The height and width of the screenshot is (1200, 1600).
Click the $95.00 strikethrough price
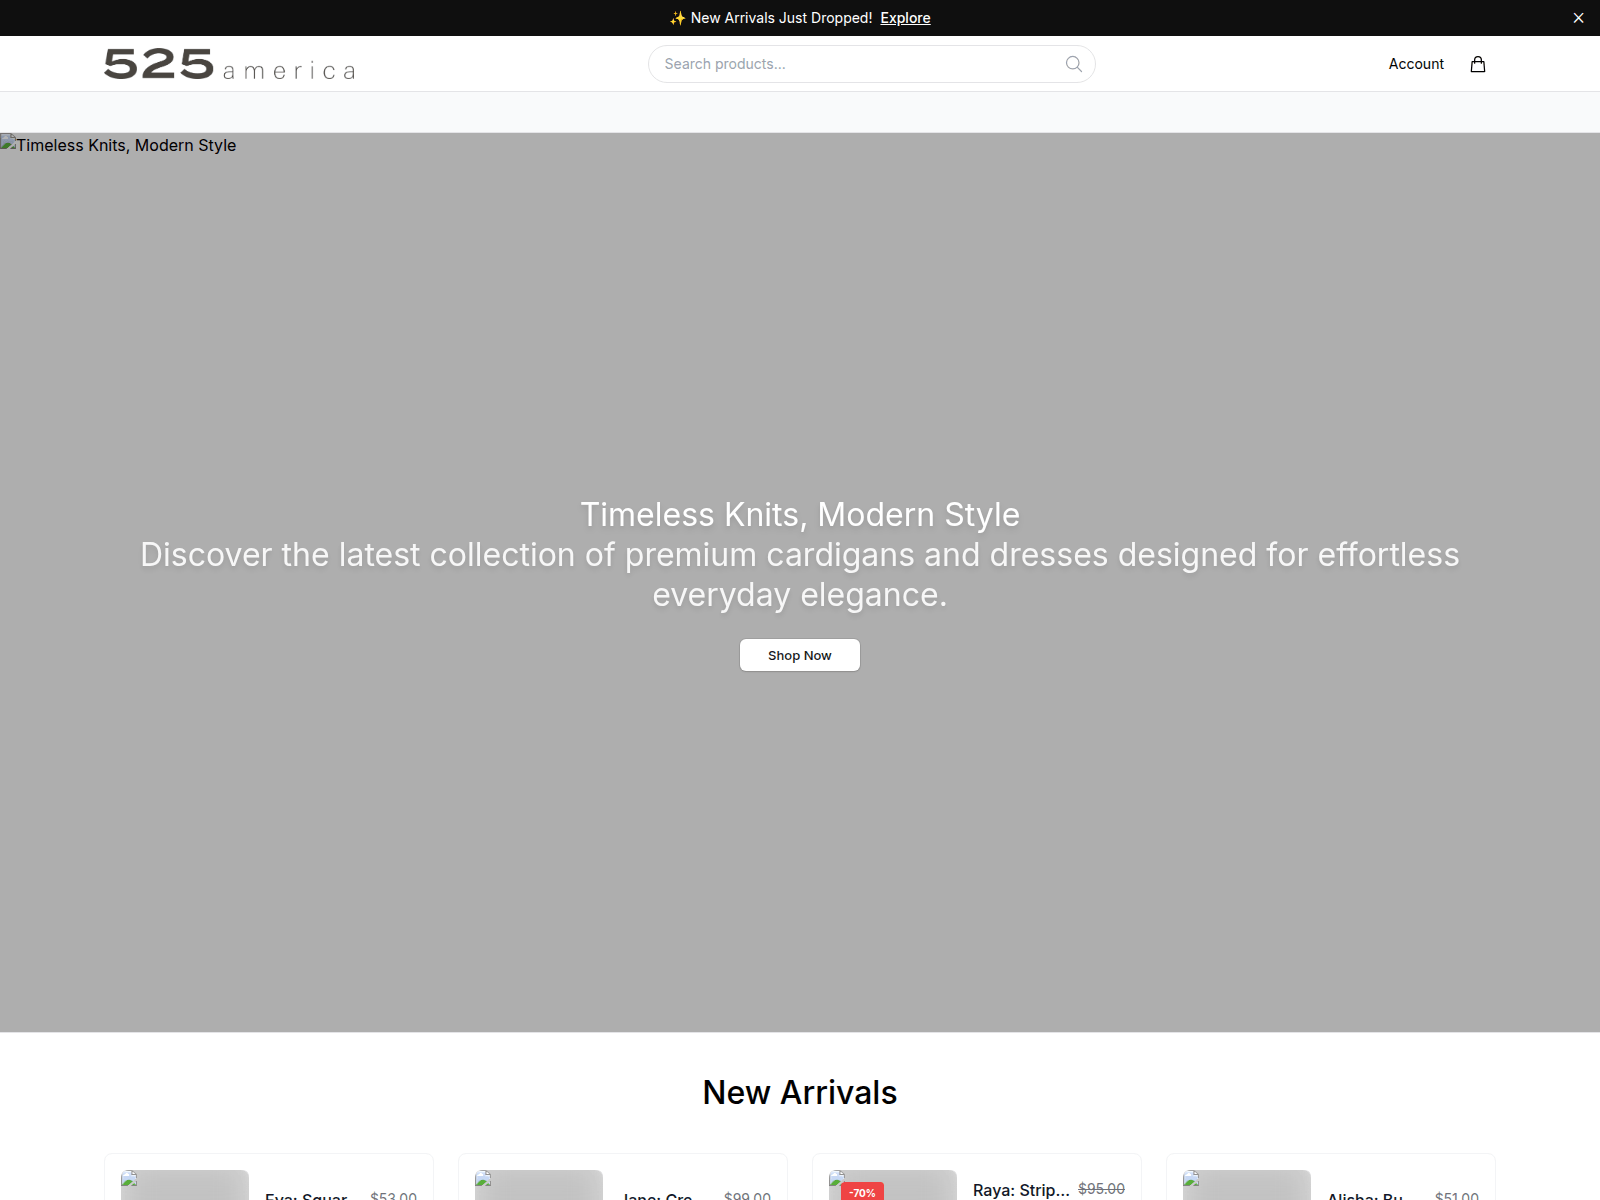click(1101, 1188)
